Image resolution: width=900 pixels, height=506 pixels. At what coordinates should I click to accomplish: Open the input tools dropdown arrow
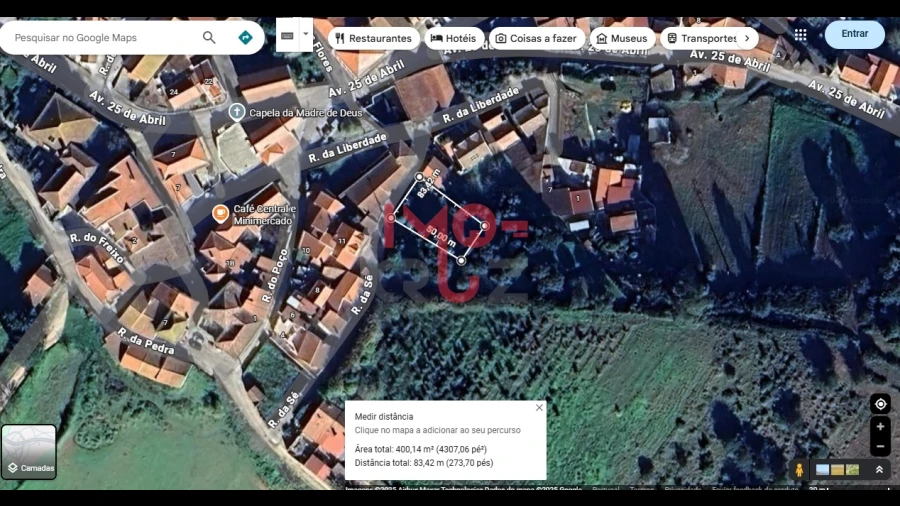(306, 35)
